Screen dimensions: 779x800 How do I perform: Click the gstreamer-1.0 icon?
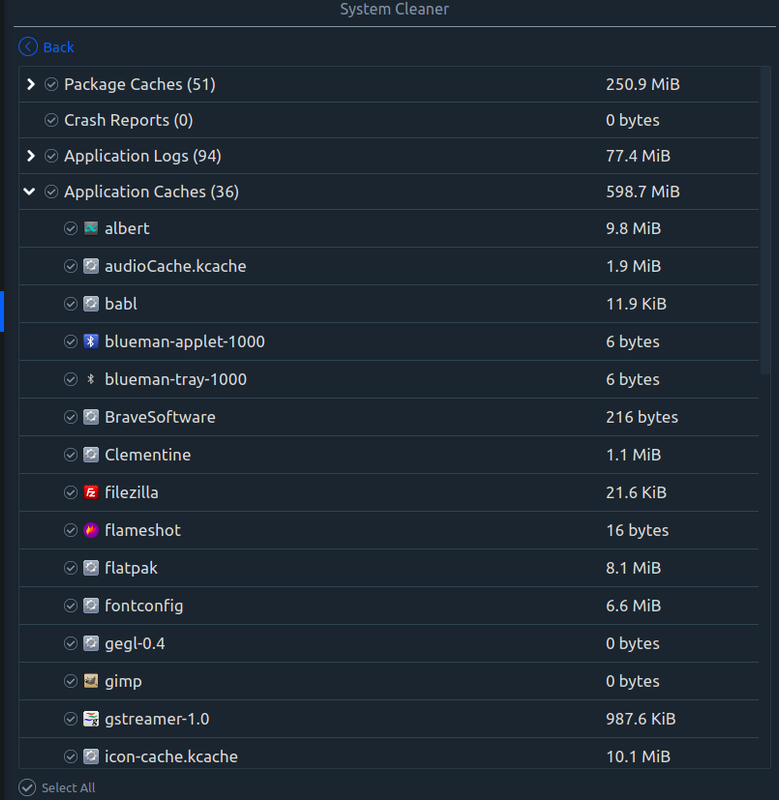pyautogui.click(x=91, y=719)
